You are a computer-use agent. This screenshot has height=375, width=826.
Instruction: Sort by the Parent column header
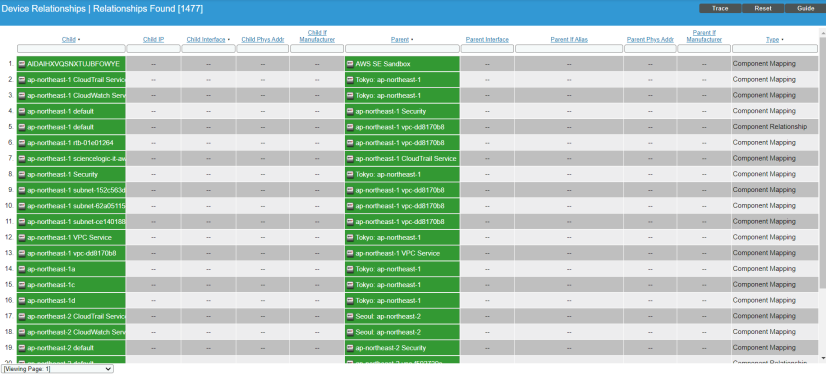(400, 40)
